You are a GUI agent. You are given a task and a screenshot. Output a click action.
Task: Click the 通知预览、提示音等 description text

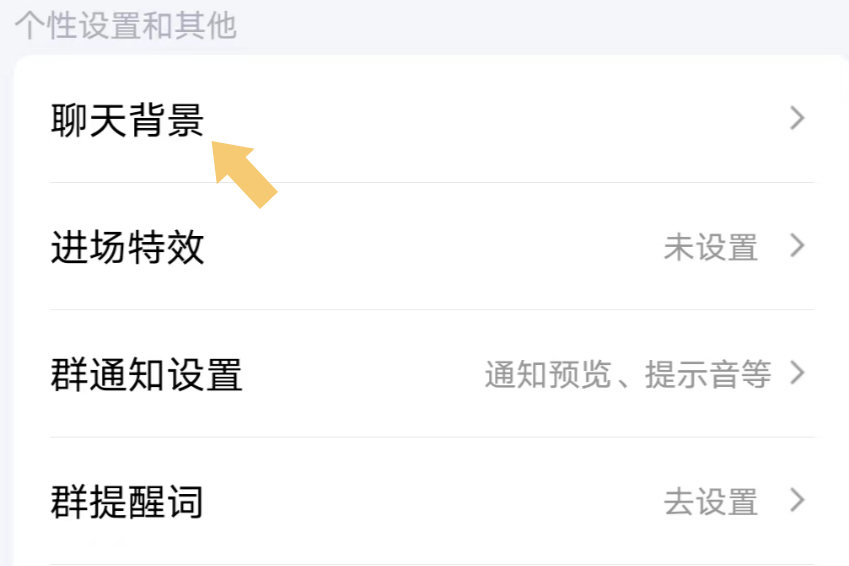click(628, 375)
